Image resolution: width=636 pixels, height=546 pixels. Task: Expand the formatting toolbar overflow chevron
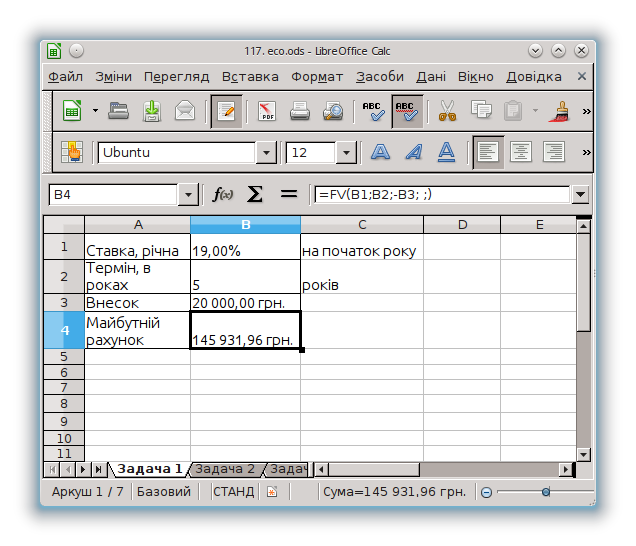(x=586, y=153)
